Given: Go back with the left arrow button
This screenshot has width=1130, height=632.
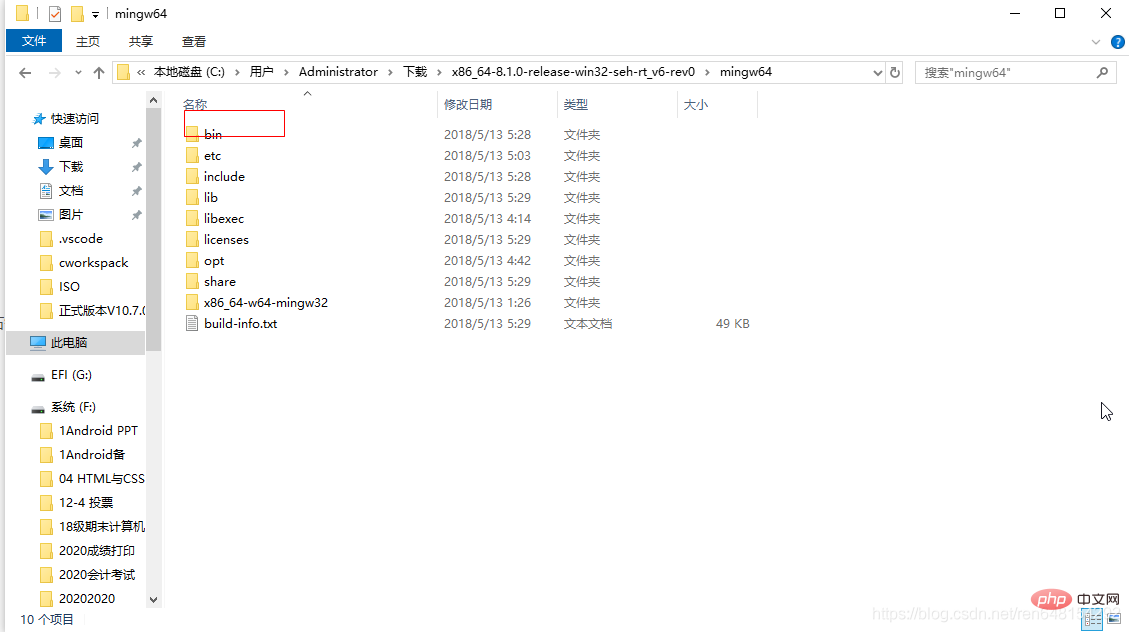Looking at the screenshot, I should coord(25,73).
